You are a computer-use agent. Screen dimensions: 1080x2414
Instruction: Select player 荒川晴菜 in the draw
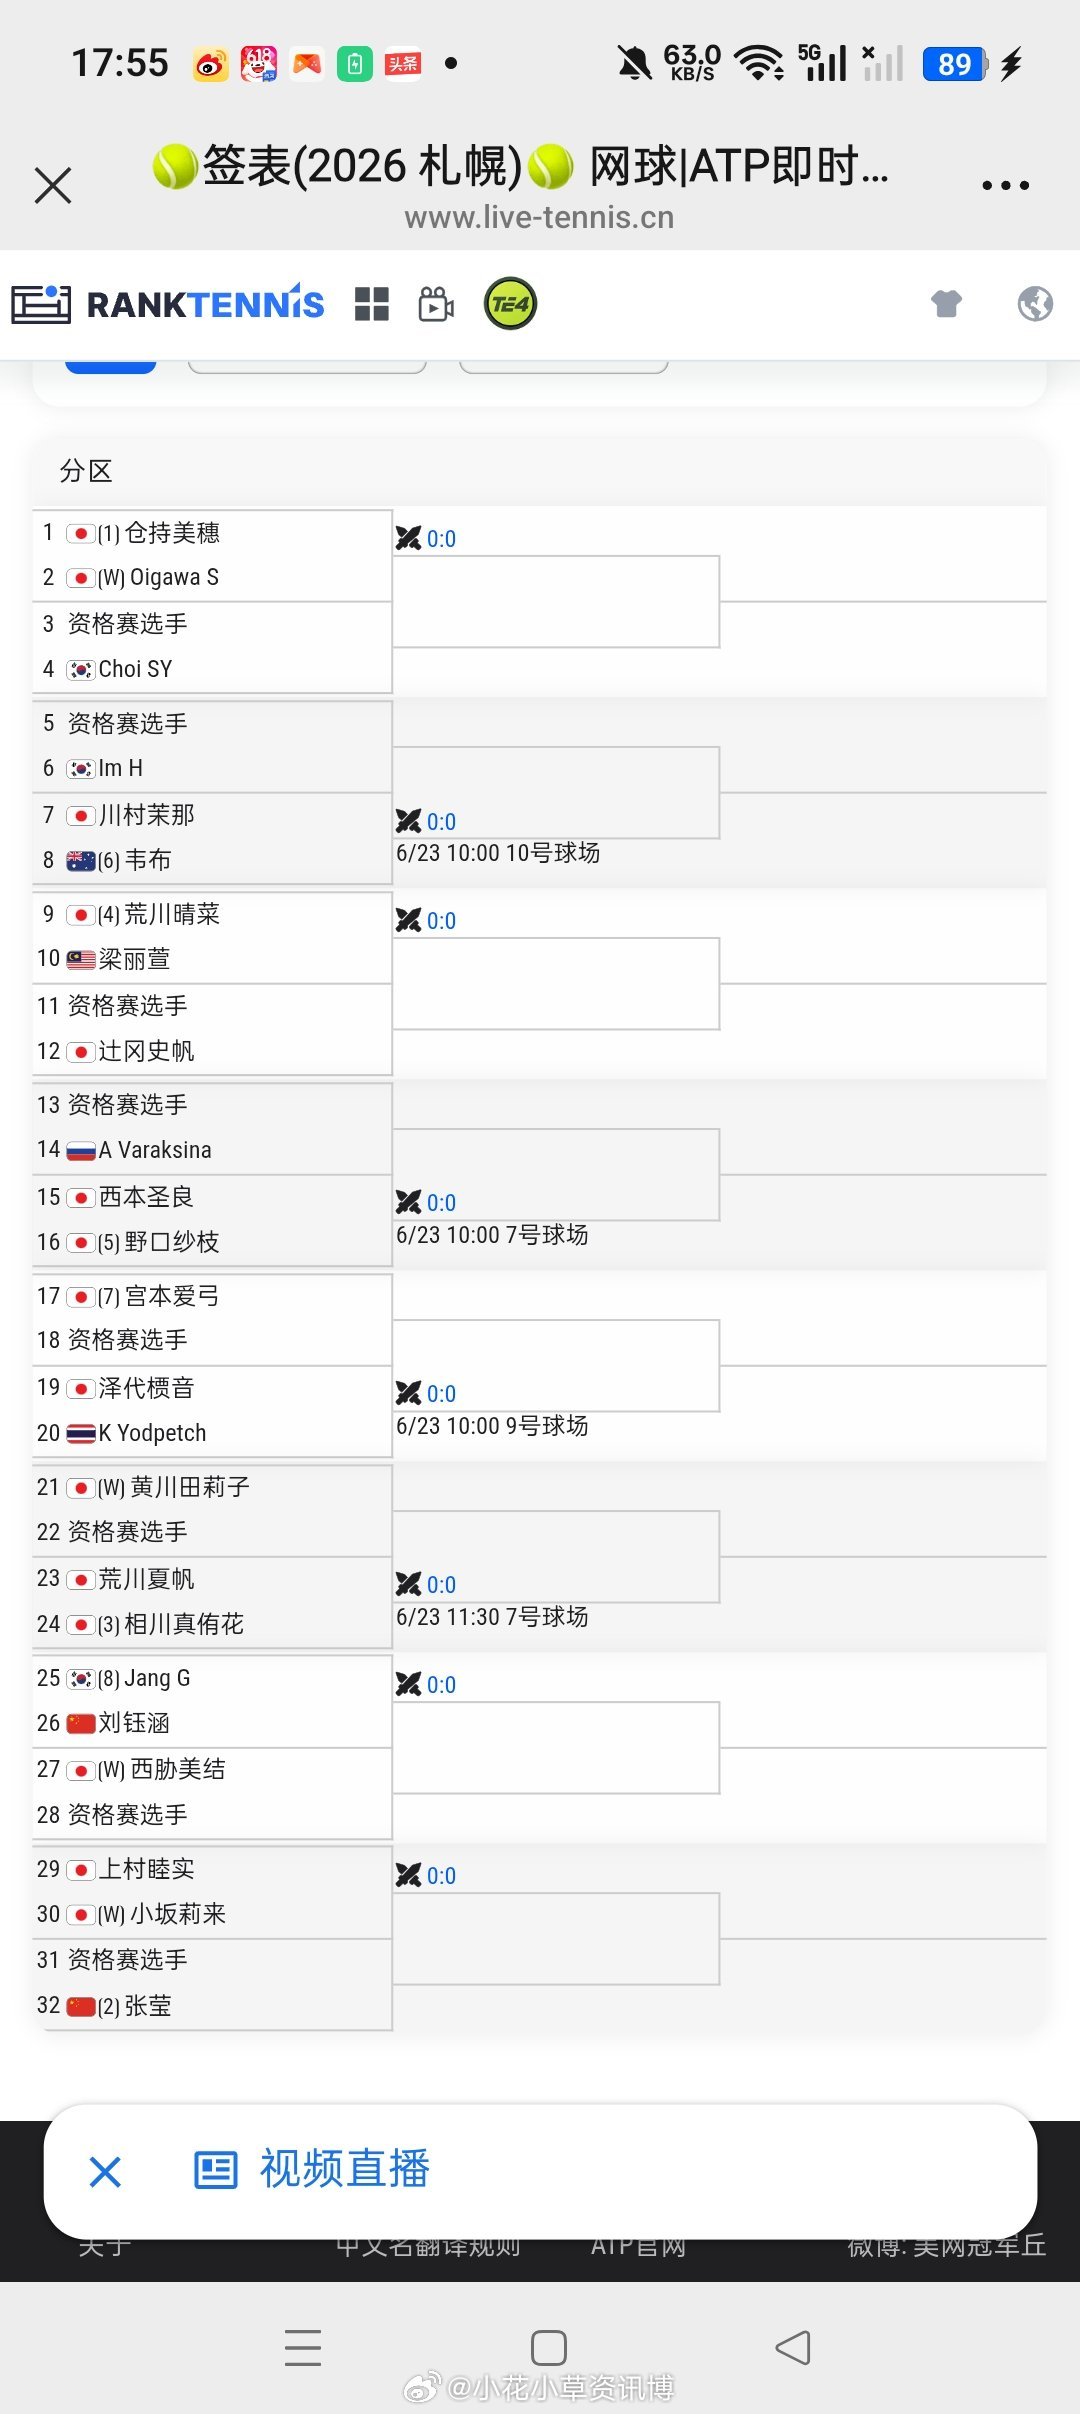172,914
